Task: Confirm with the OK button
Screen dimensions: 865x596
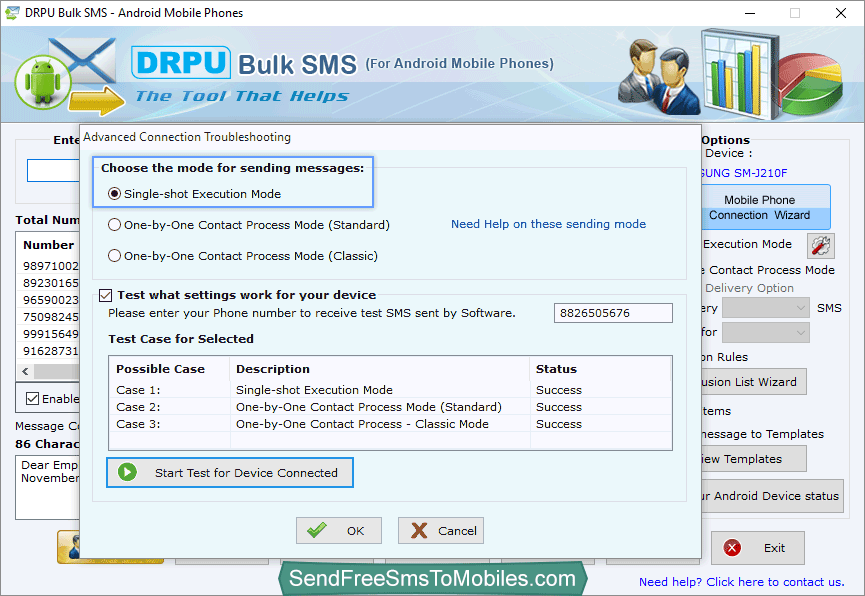Action: coord(339,530)
